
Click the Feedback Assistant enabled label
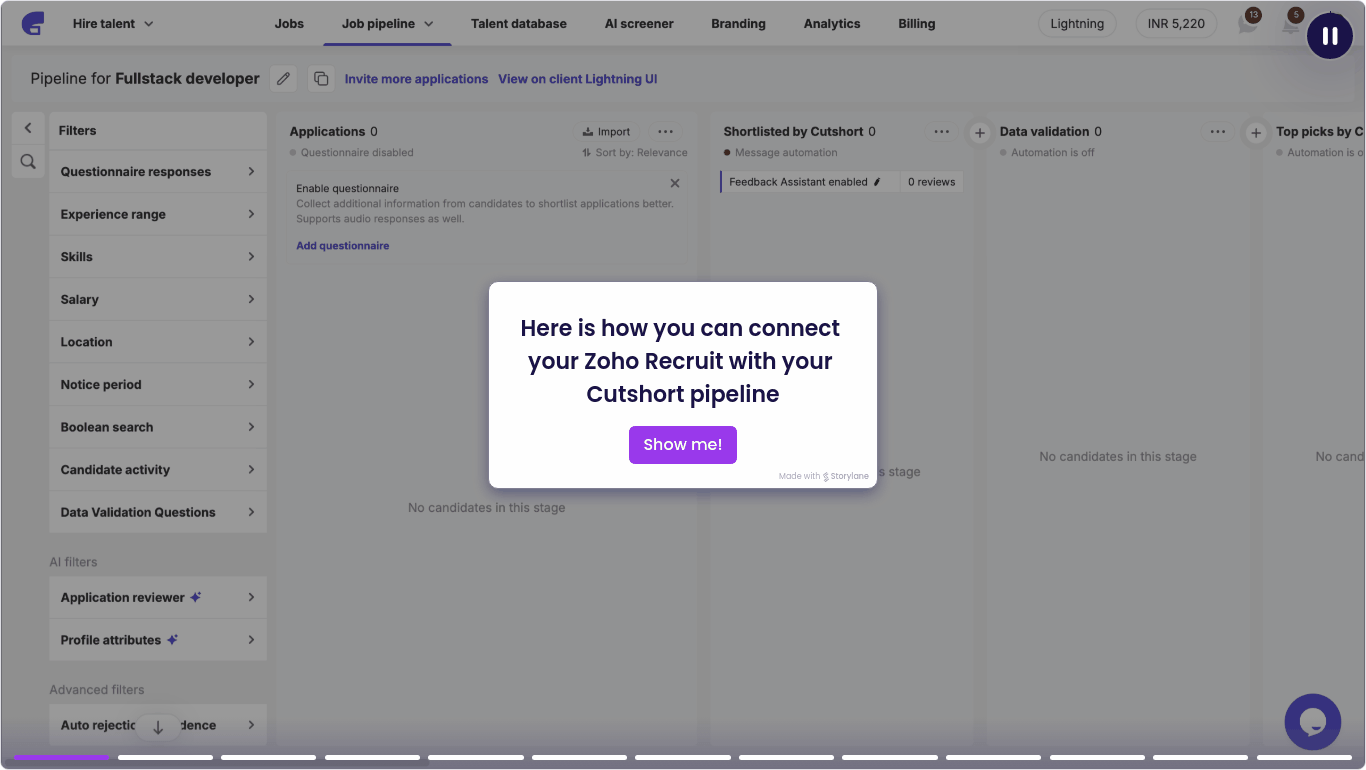pos(798,182)
